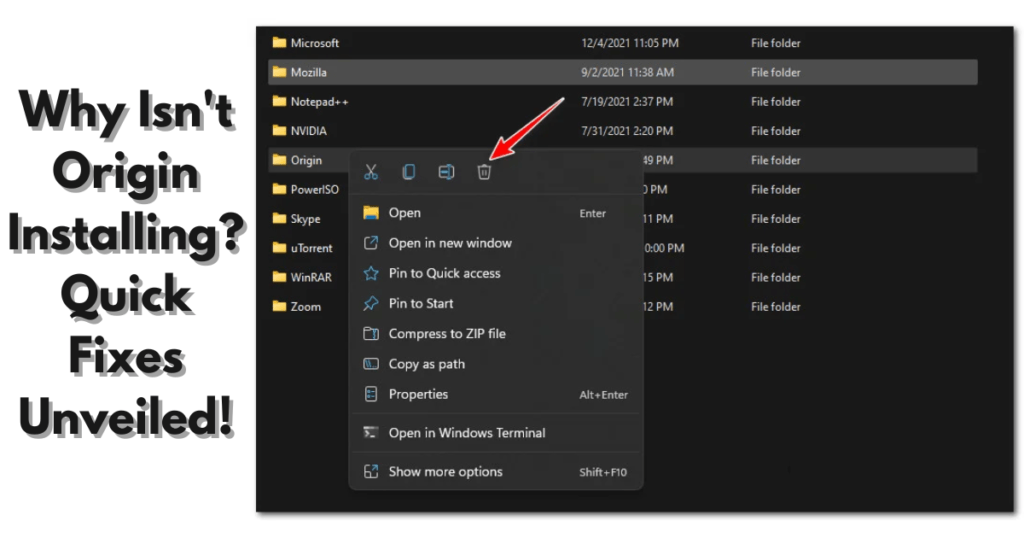Click the PowerISO folder icon
This screenshot has height=538, width=1024.
[280, 189]
